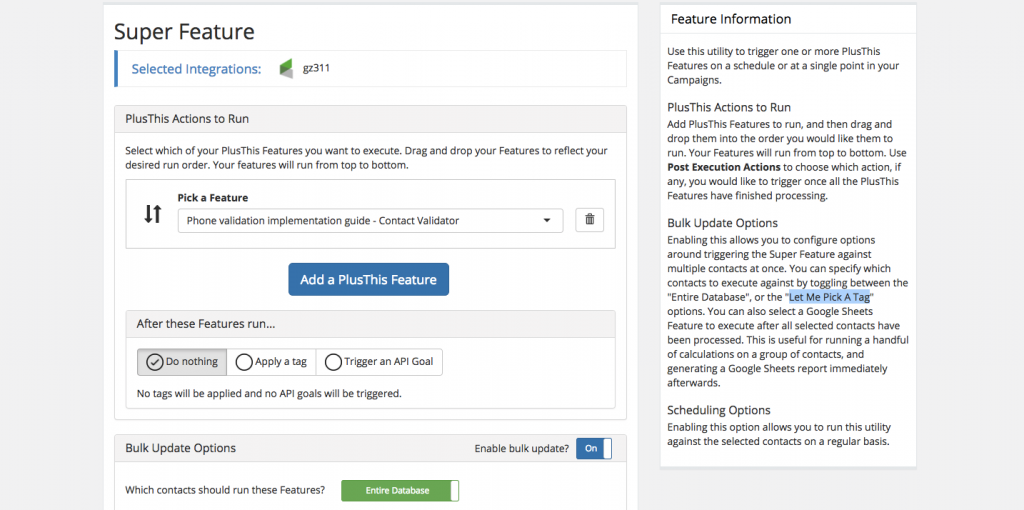Click highlighted Let Me Pick A Tag text

[x=829, y=297]
